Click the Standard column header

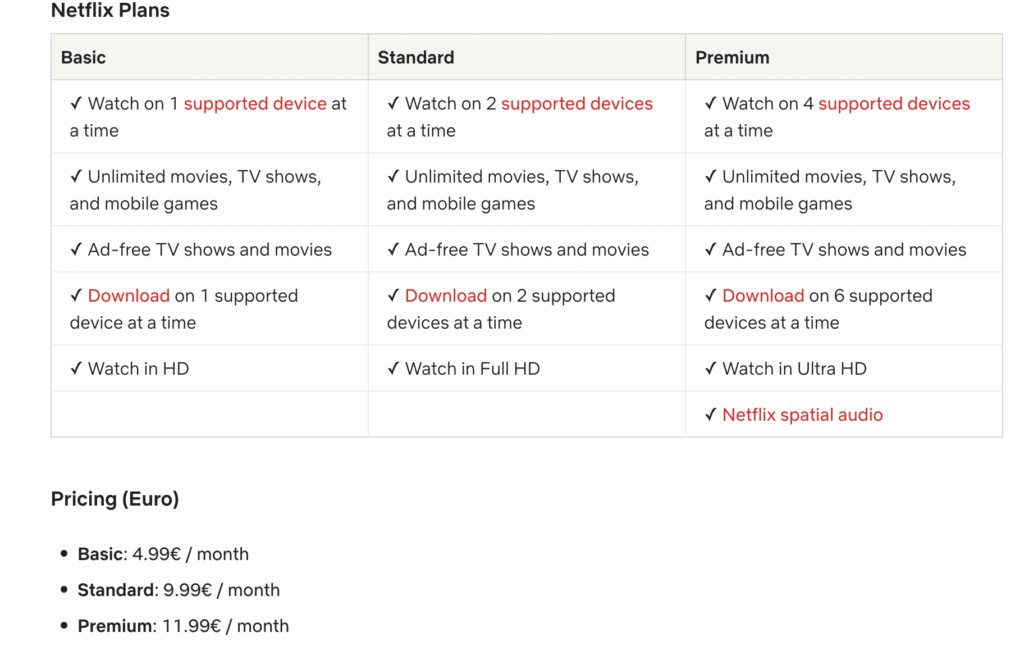point(416,58)
